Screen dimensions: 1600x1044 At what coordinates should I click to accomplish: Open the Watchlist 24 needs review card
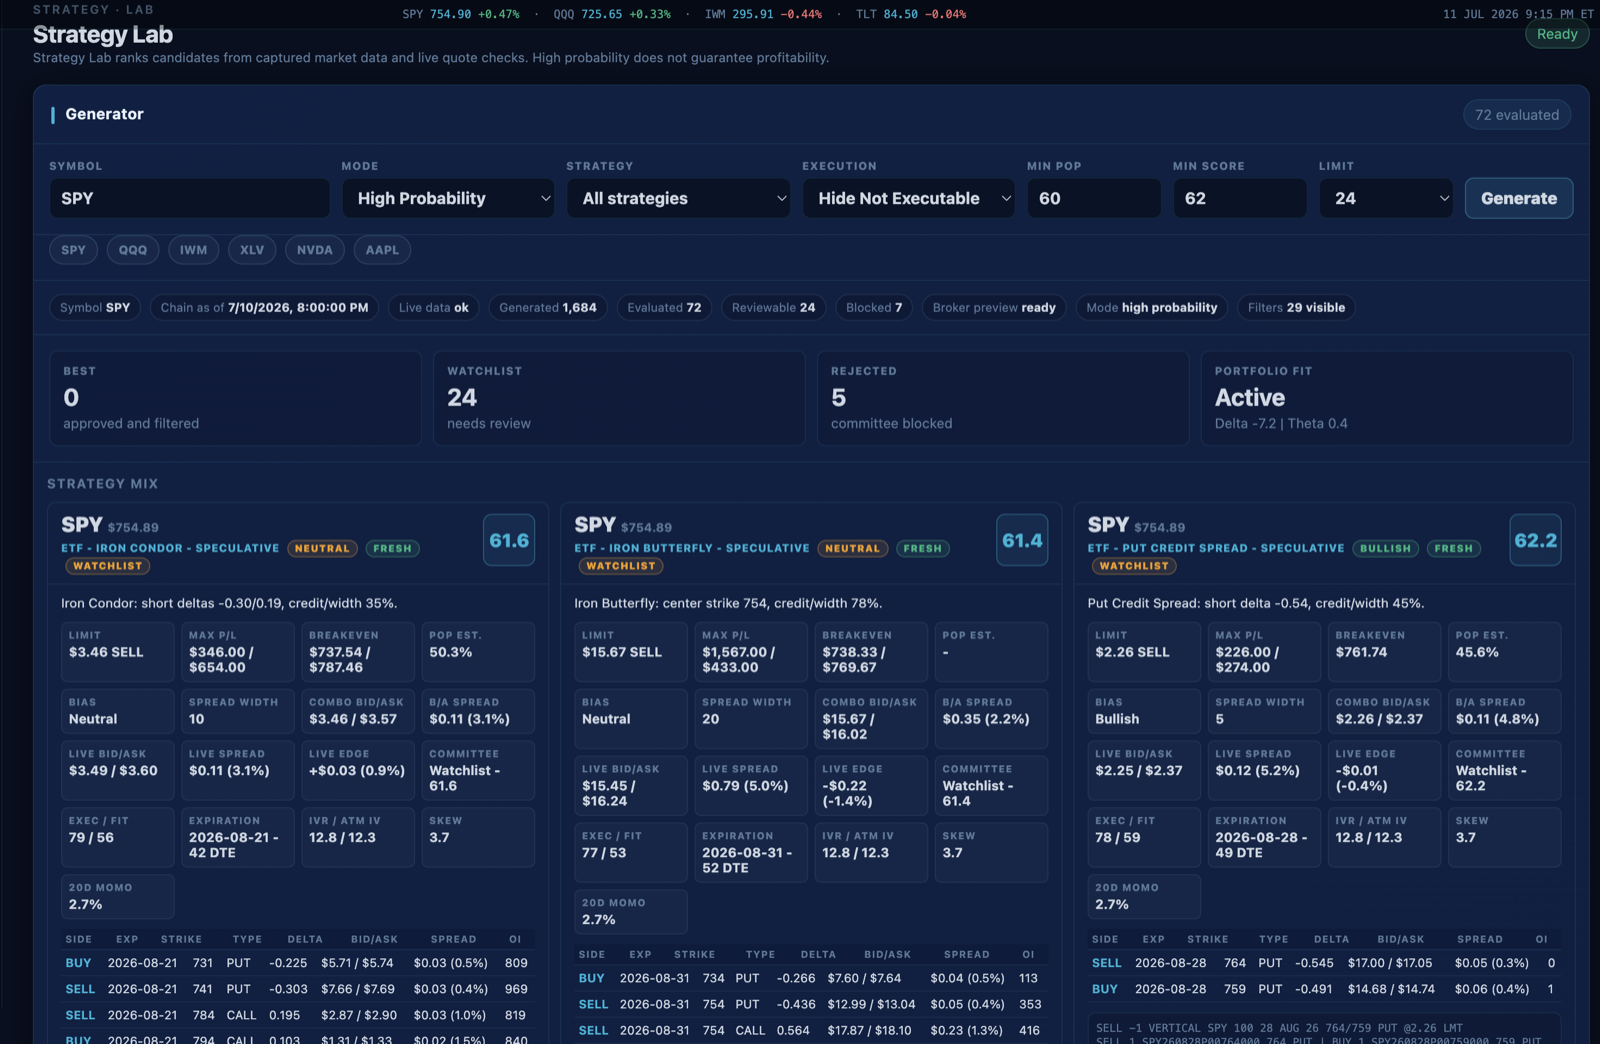[619, 398]
